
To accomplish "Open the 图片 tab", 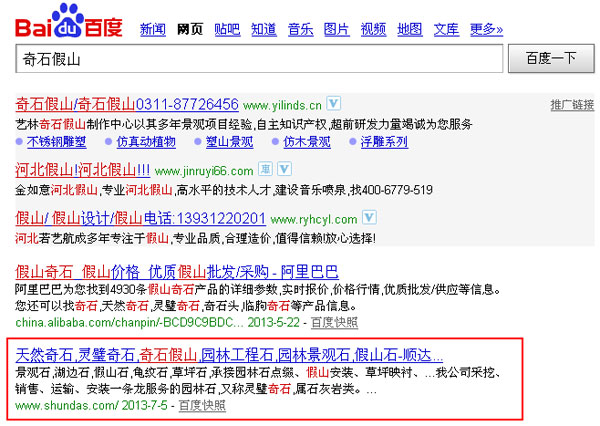I will pos(337,29).
